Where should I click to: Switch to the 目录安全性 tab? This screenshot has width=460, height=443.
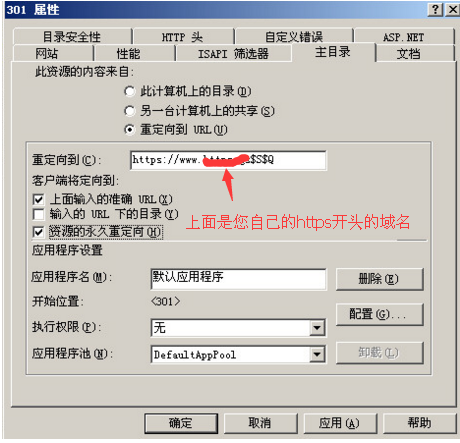click(72, 37)
